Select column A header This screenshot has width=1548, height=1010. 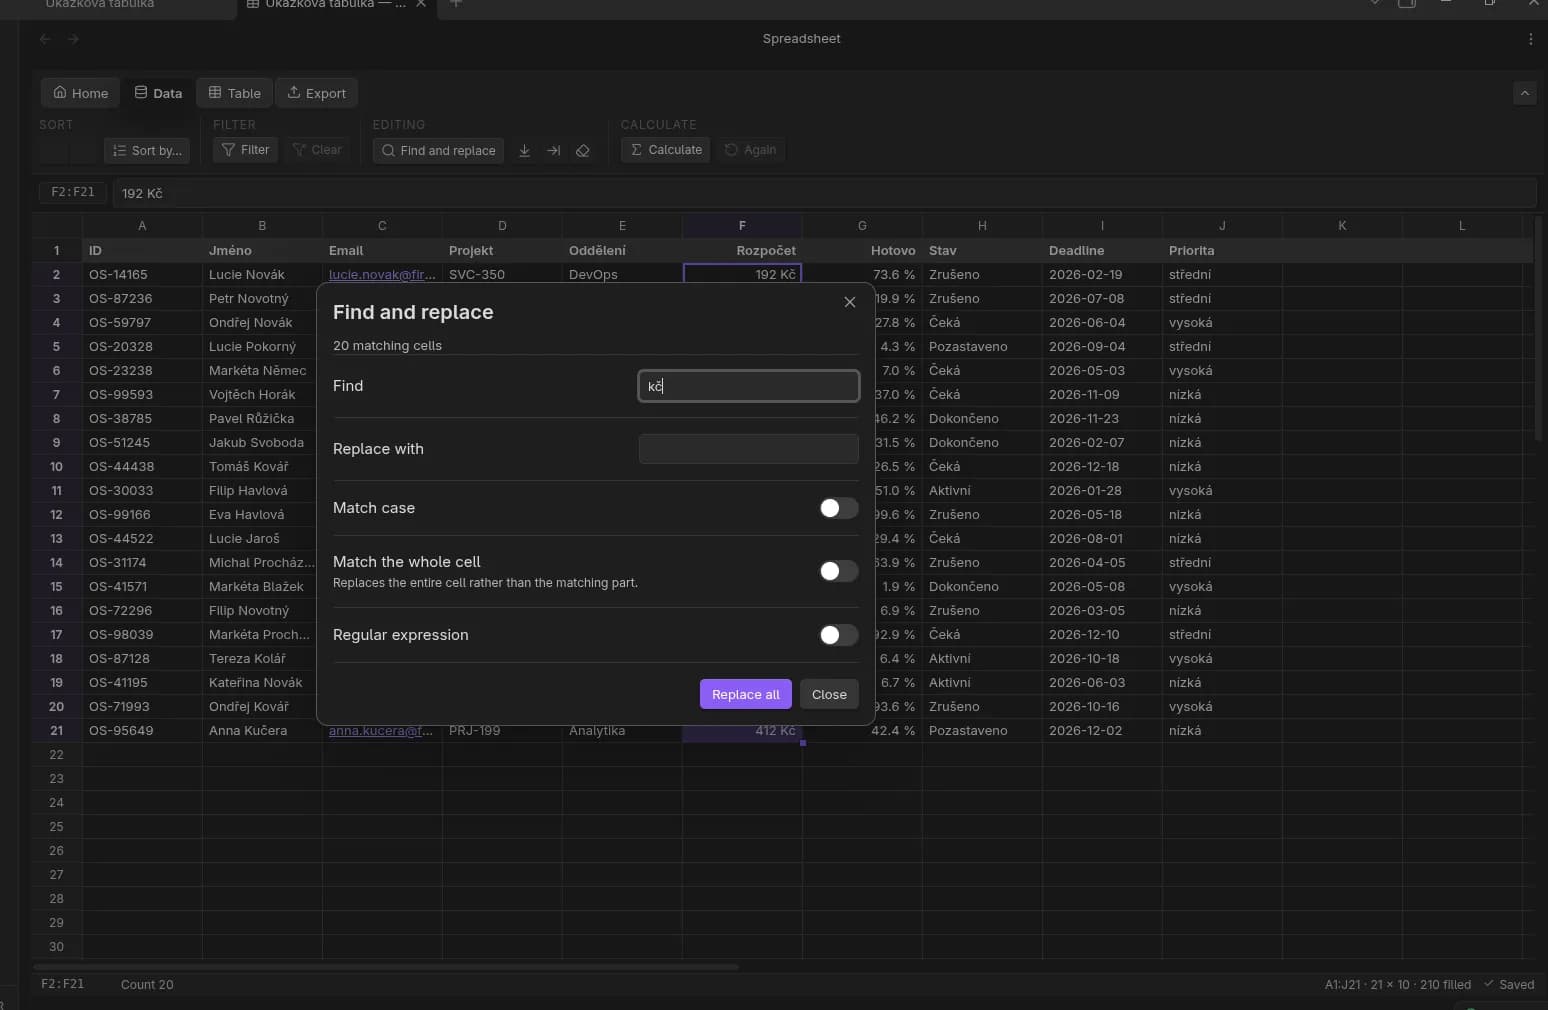point(142,226)
